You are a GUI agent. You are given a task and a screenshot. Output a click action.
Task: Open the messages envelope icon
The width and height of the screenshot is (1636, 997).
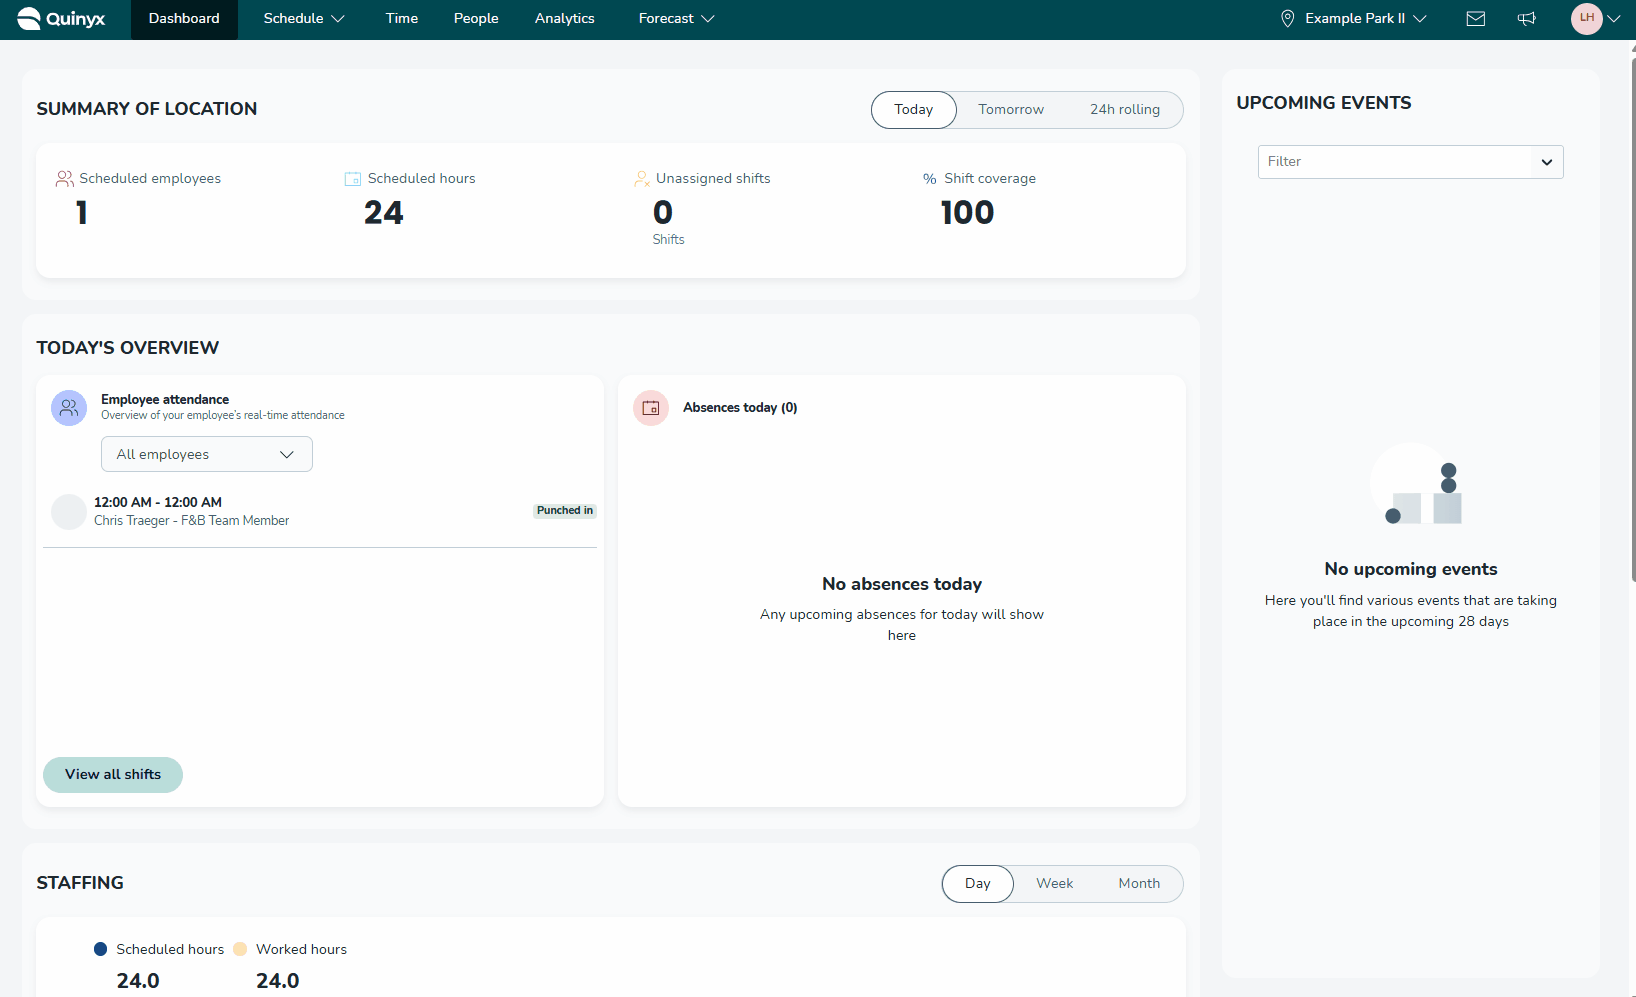coord(1475,19)
